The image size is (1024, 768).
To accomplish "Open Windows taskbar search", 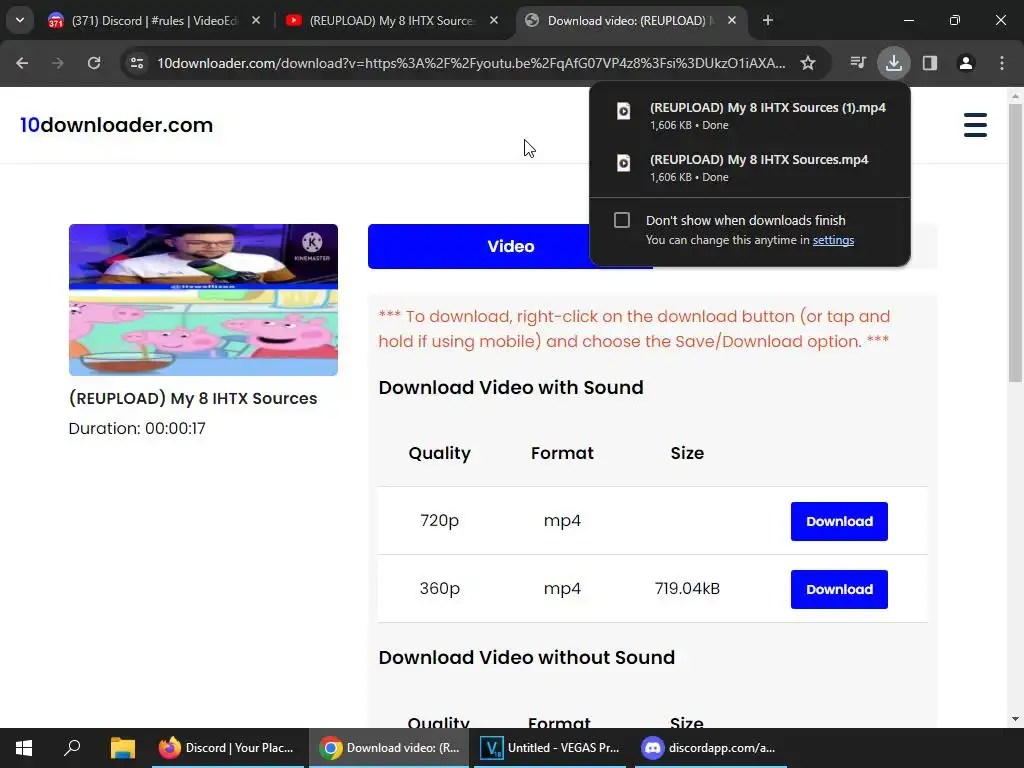I will (72, 748).
